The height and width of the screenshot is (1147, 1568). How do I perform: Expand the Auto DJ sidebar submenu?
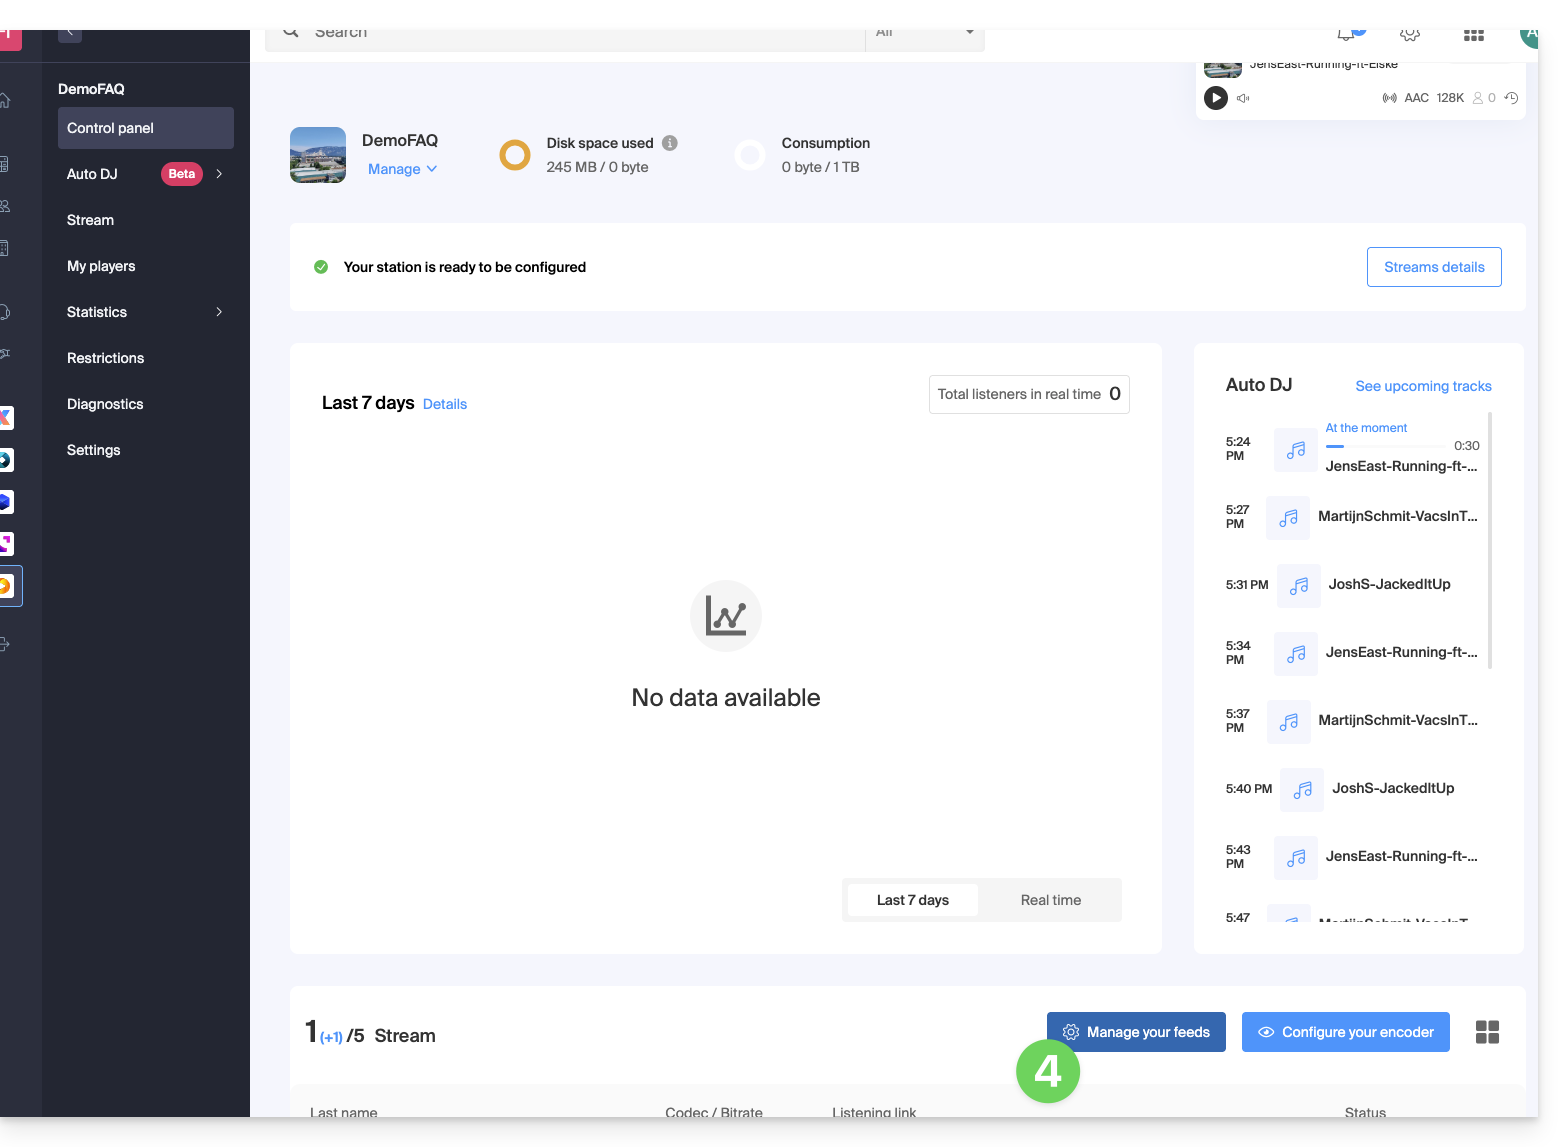click(x=219, y=174)
